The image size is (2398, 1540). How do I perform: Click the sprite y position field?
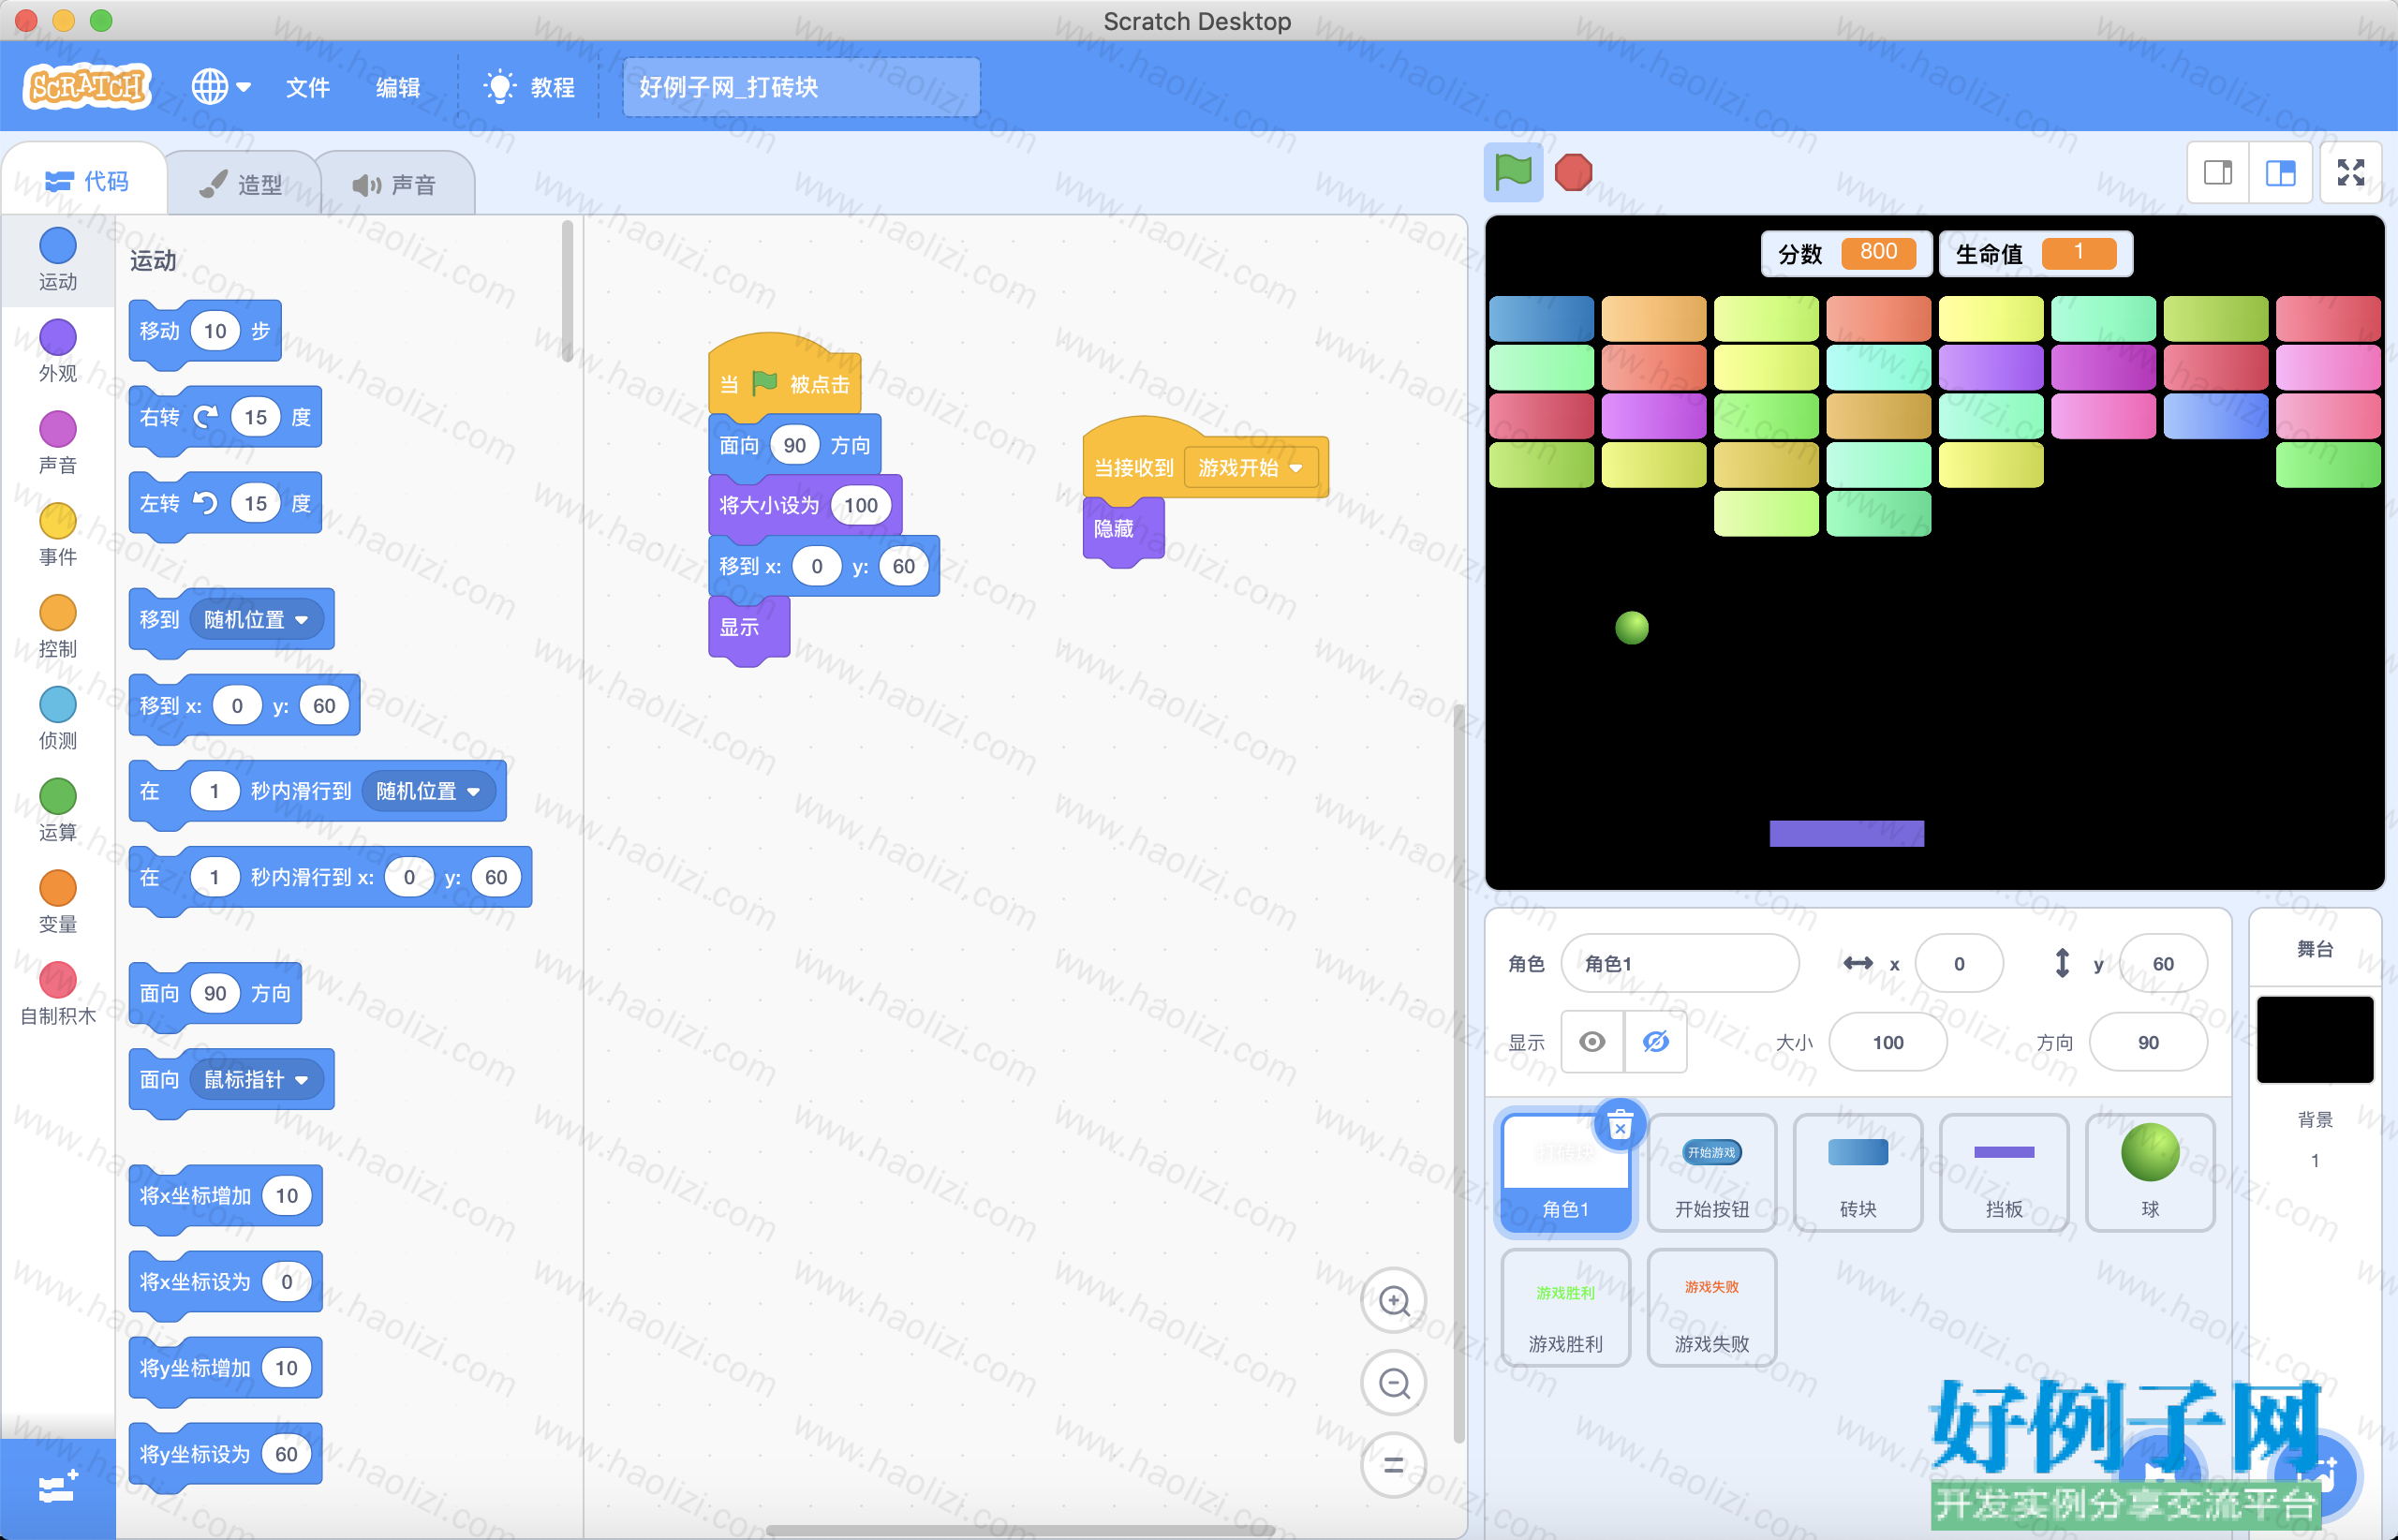click(x=2163, y=964)
